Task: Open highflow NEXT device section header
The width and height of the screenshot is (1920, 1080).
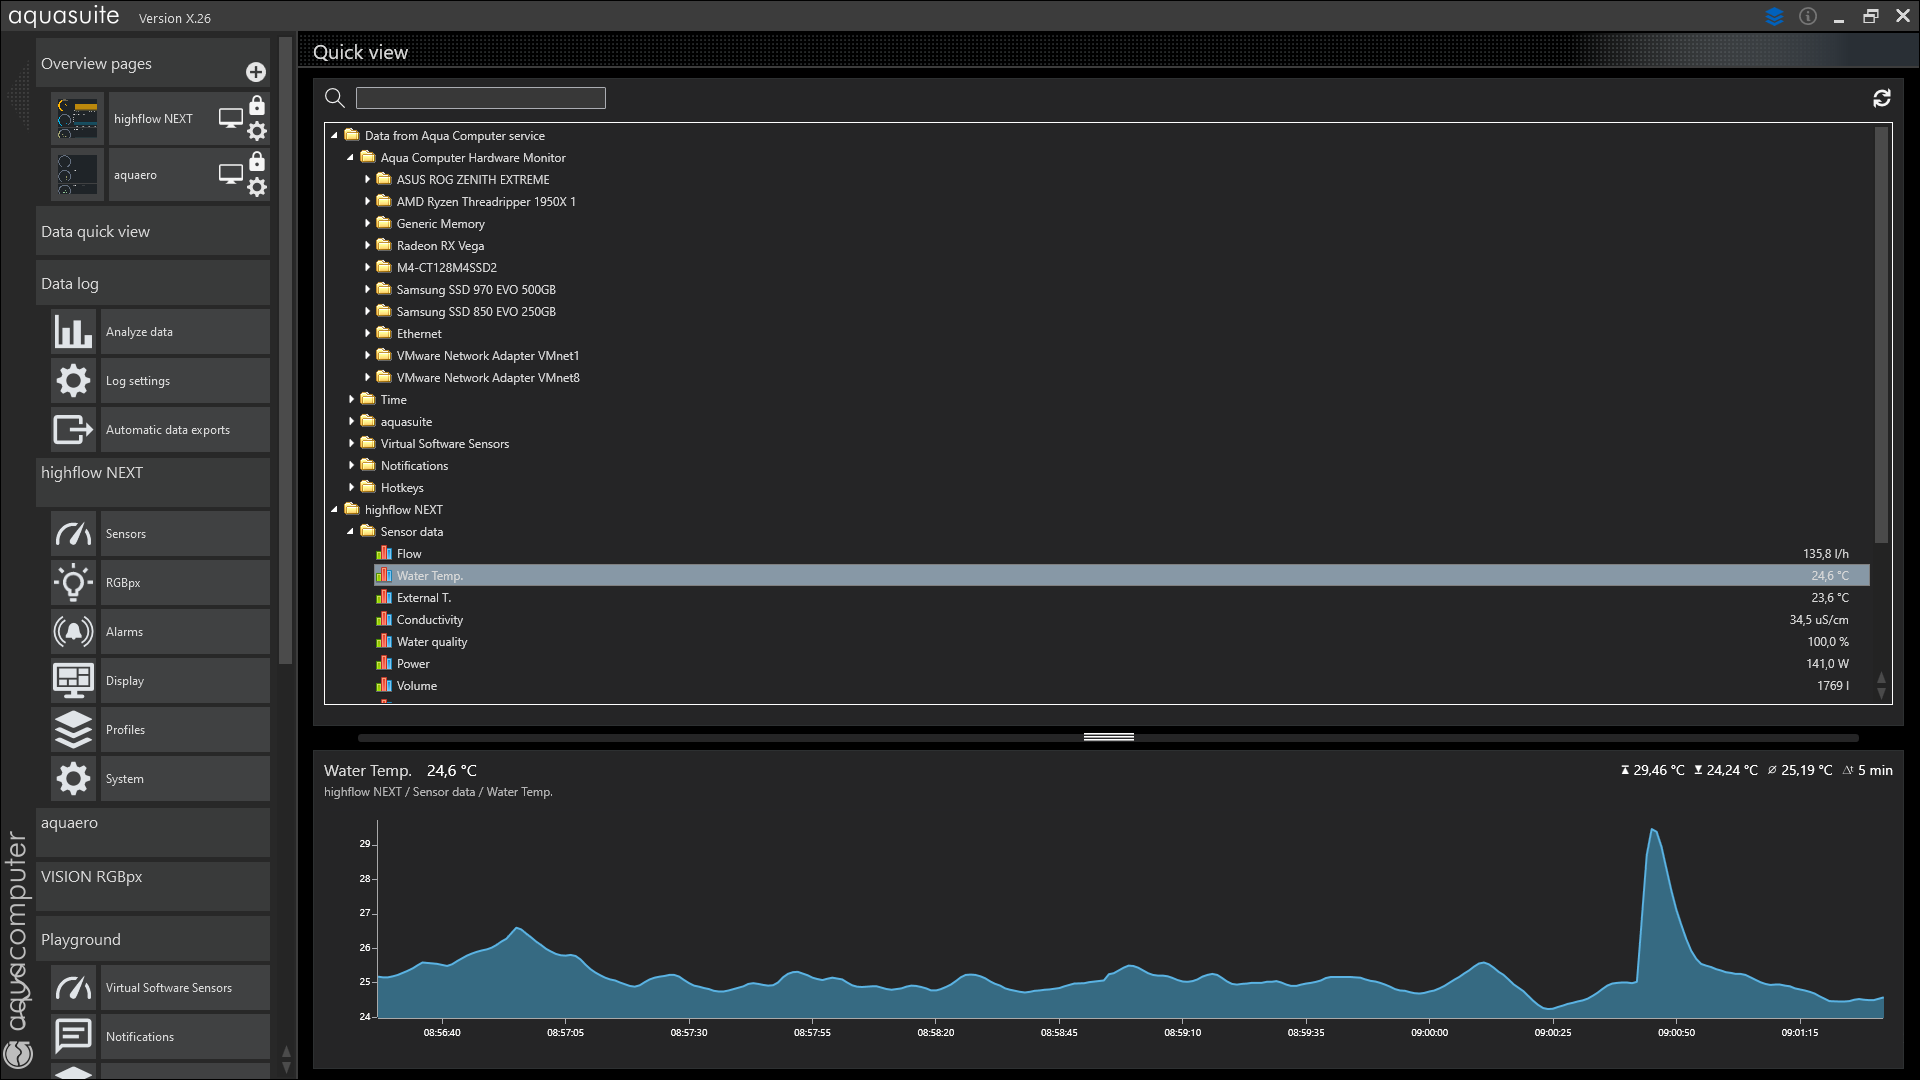Action: click(x=153, y=481)
